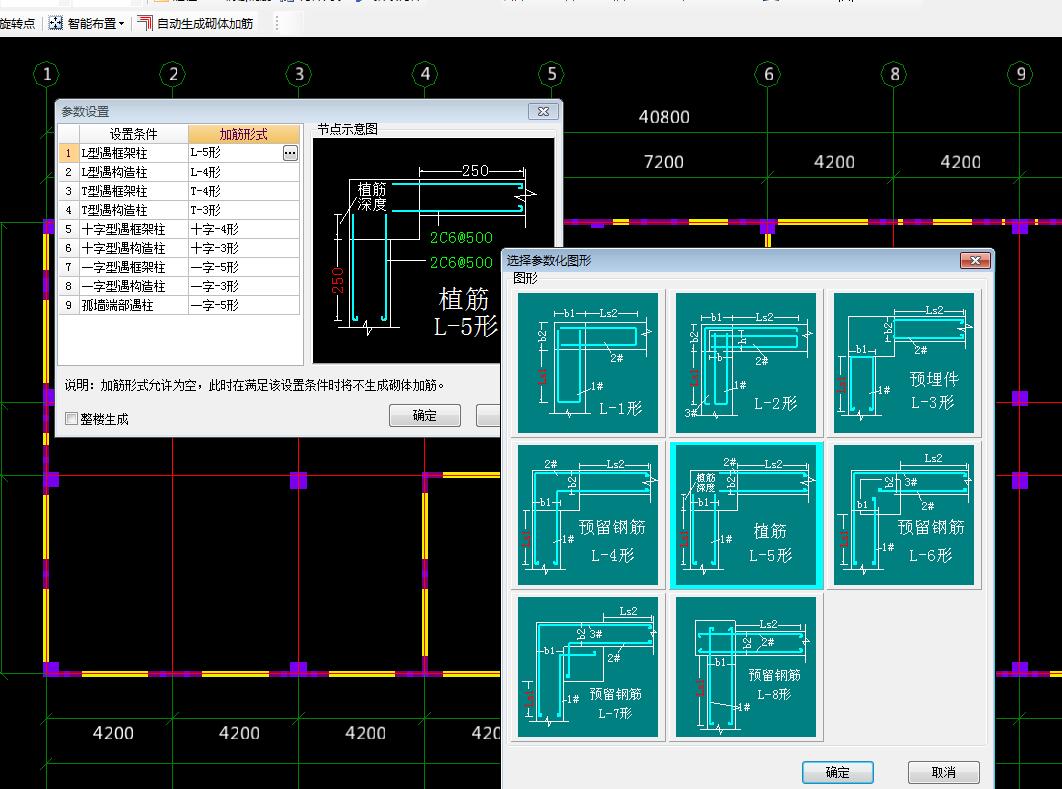1062x789 pixels.
Task: Choose the 预留钢筋 L-4形 thumbnail
Action: tap(588, 515)
